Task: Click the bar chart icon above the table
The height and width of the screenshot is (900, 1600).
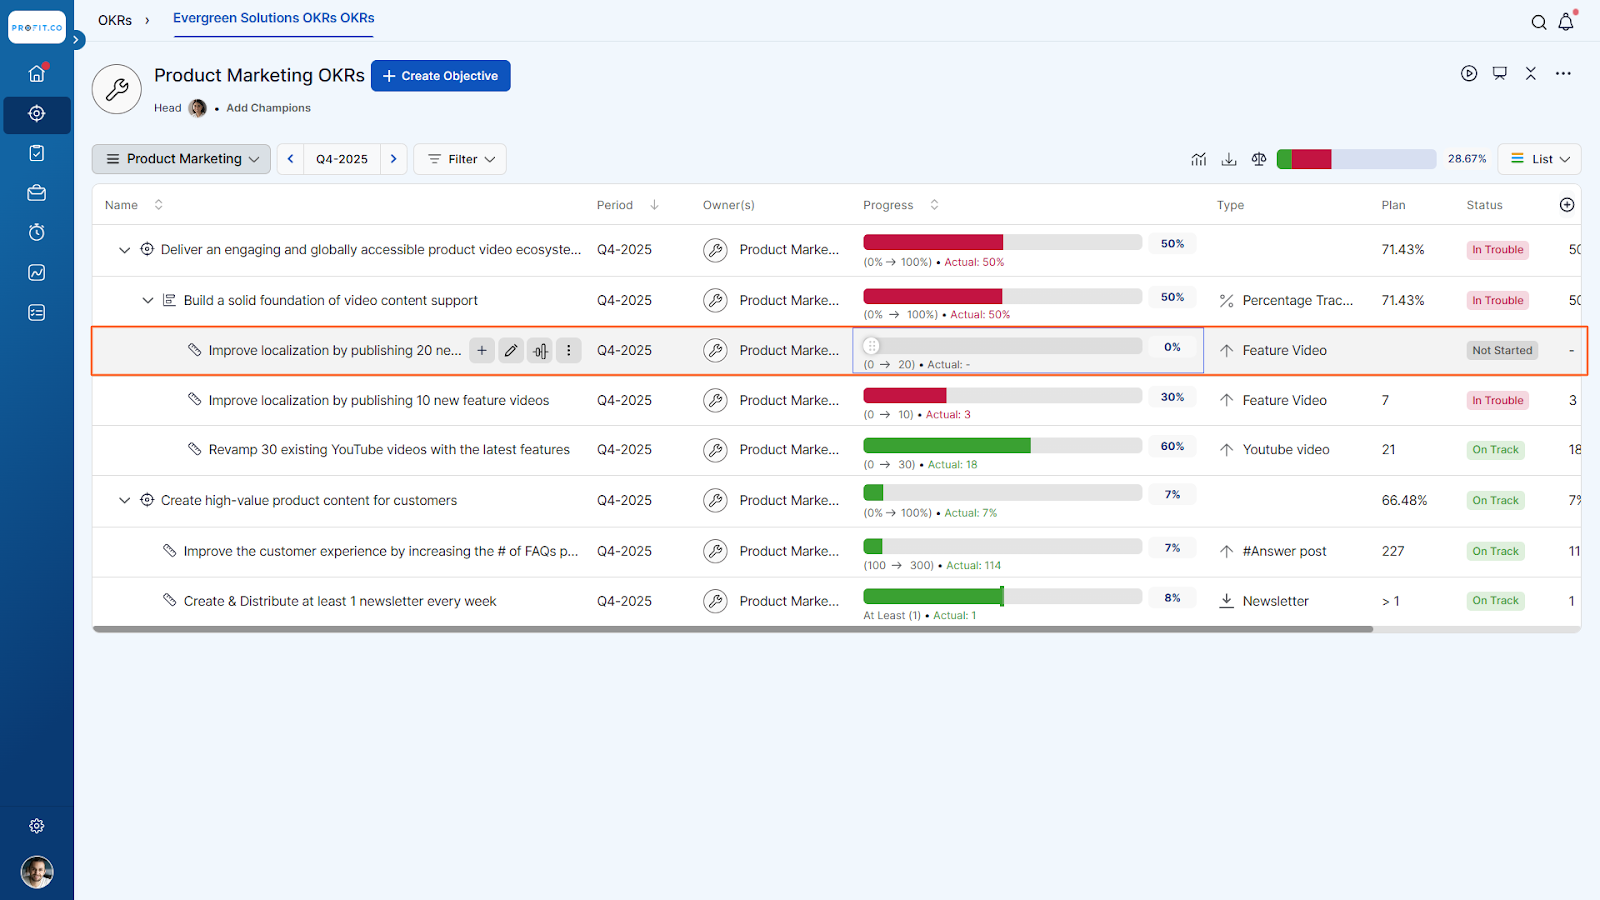Action: pyautogui.click(x=1199, y=159)
